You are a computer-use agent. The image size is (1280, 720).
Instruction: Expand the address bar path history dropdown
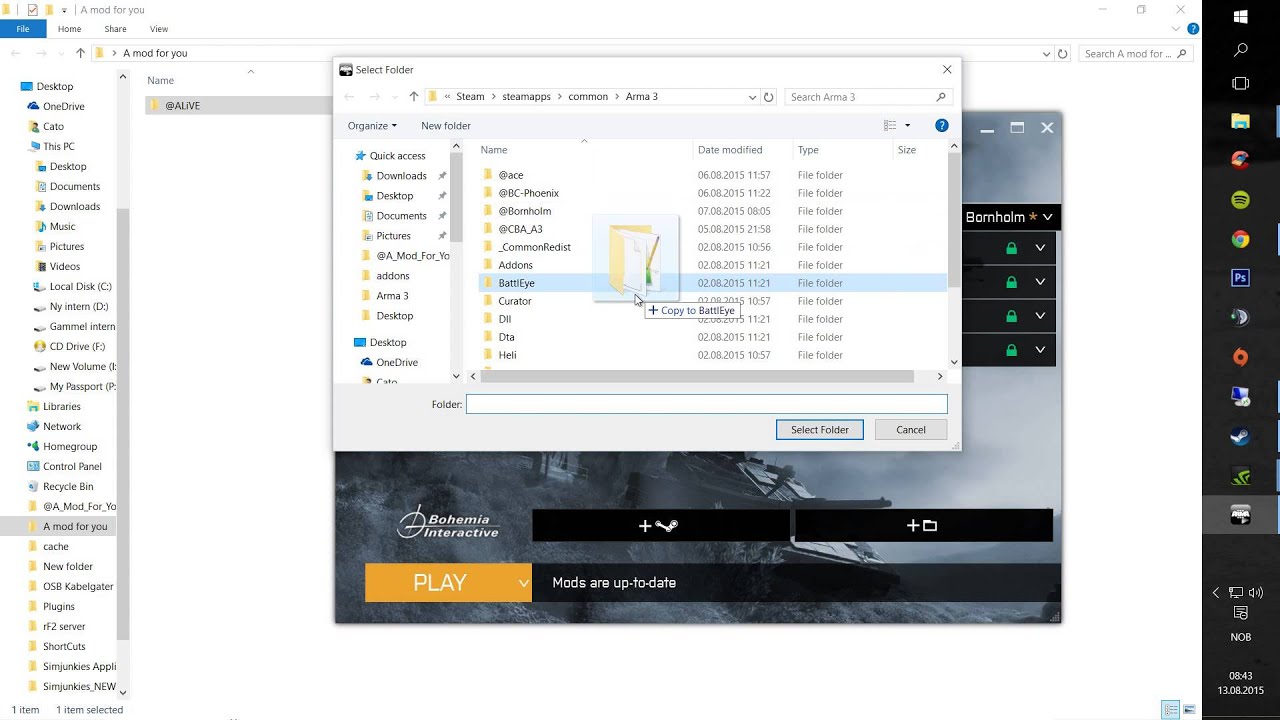click(752, 97)
